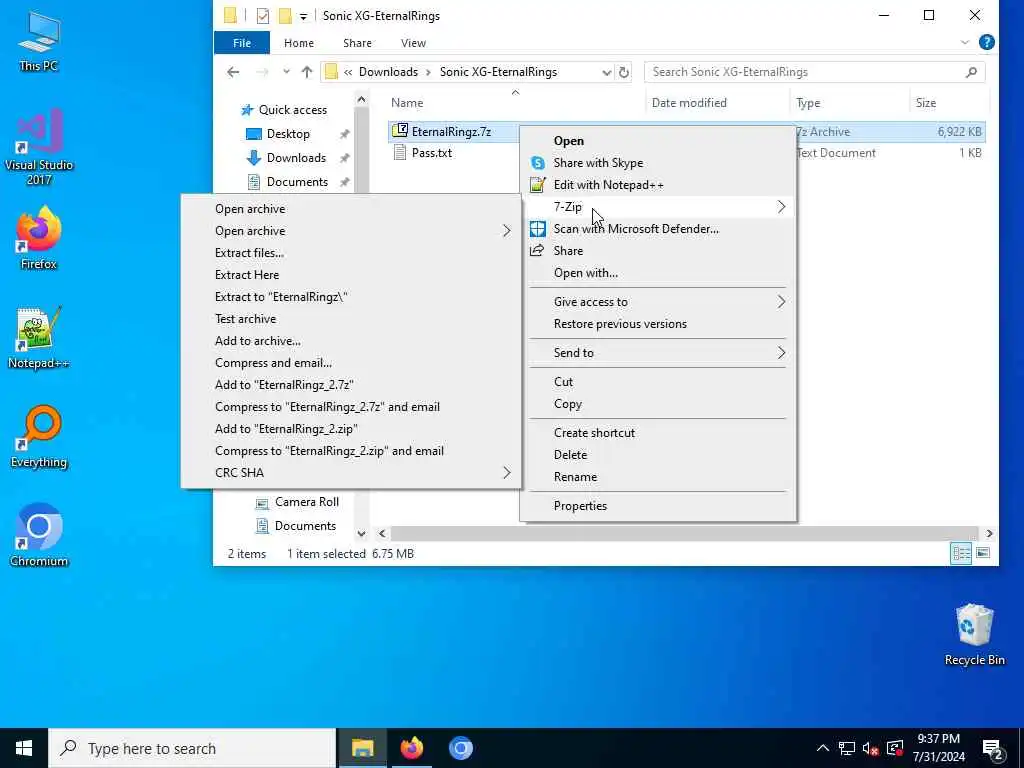Open the This PC desktop icon

(39, 40)
